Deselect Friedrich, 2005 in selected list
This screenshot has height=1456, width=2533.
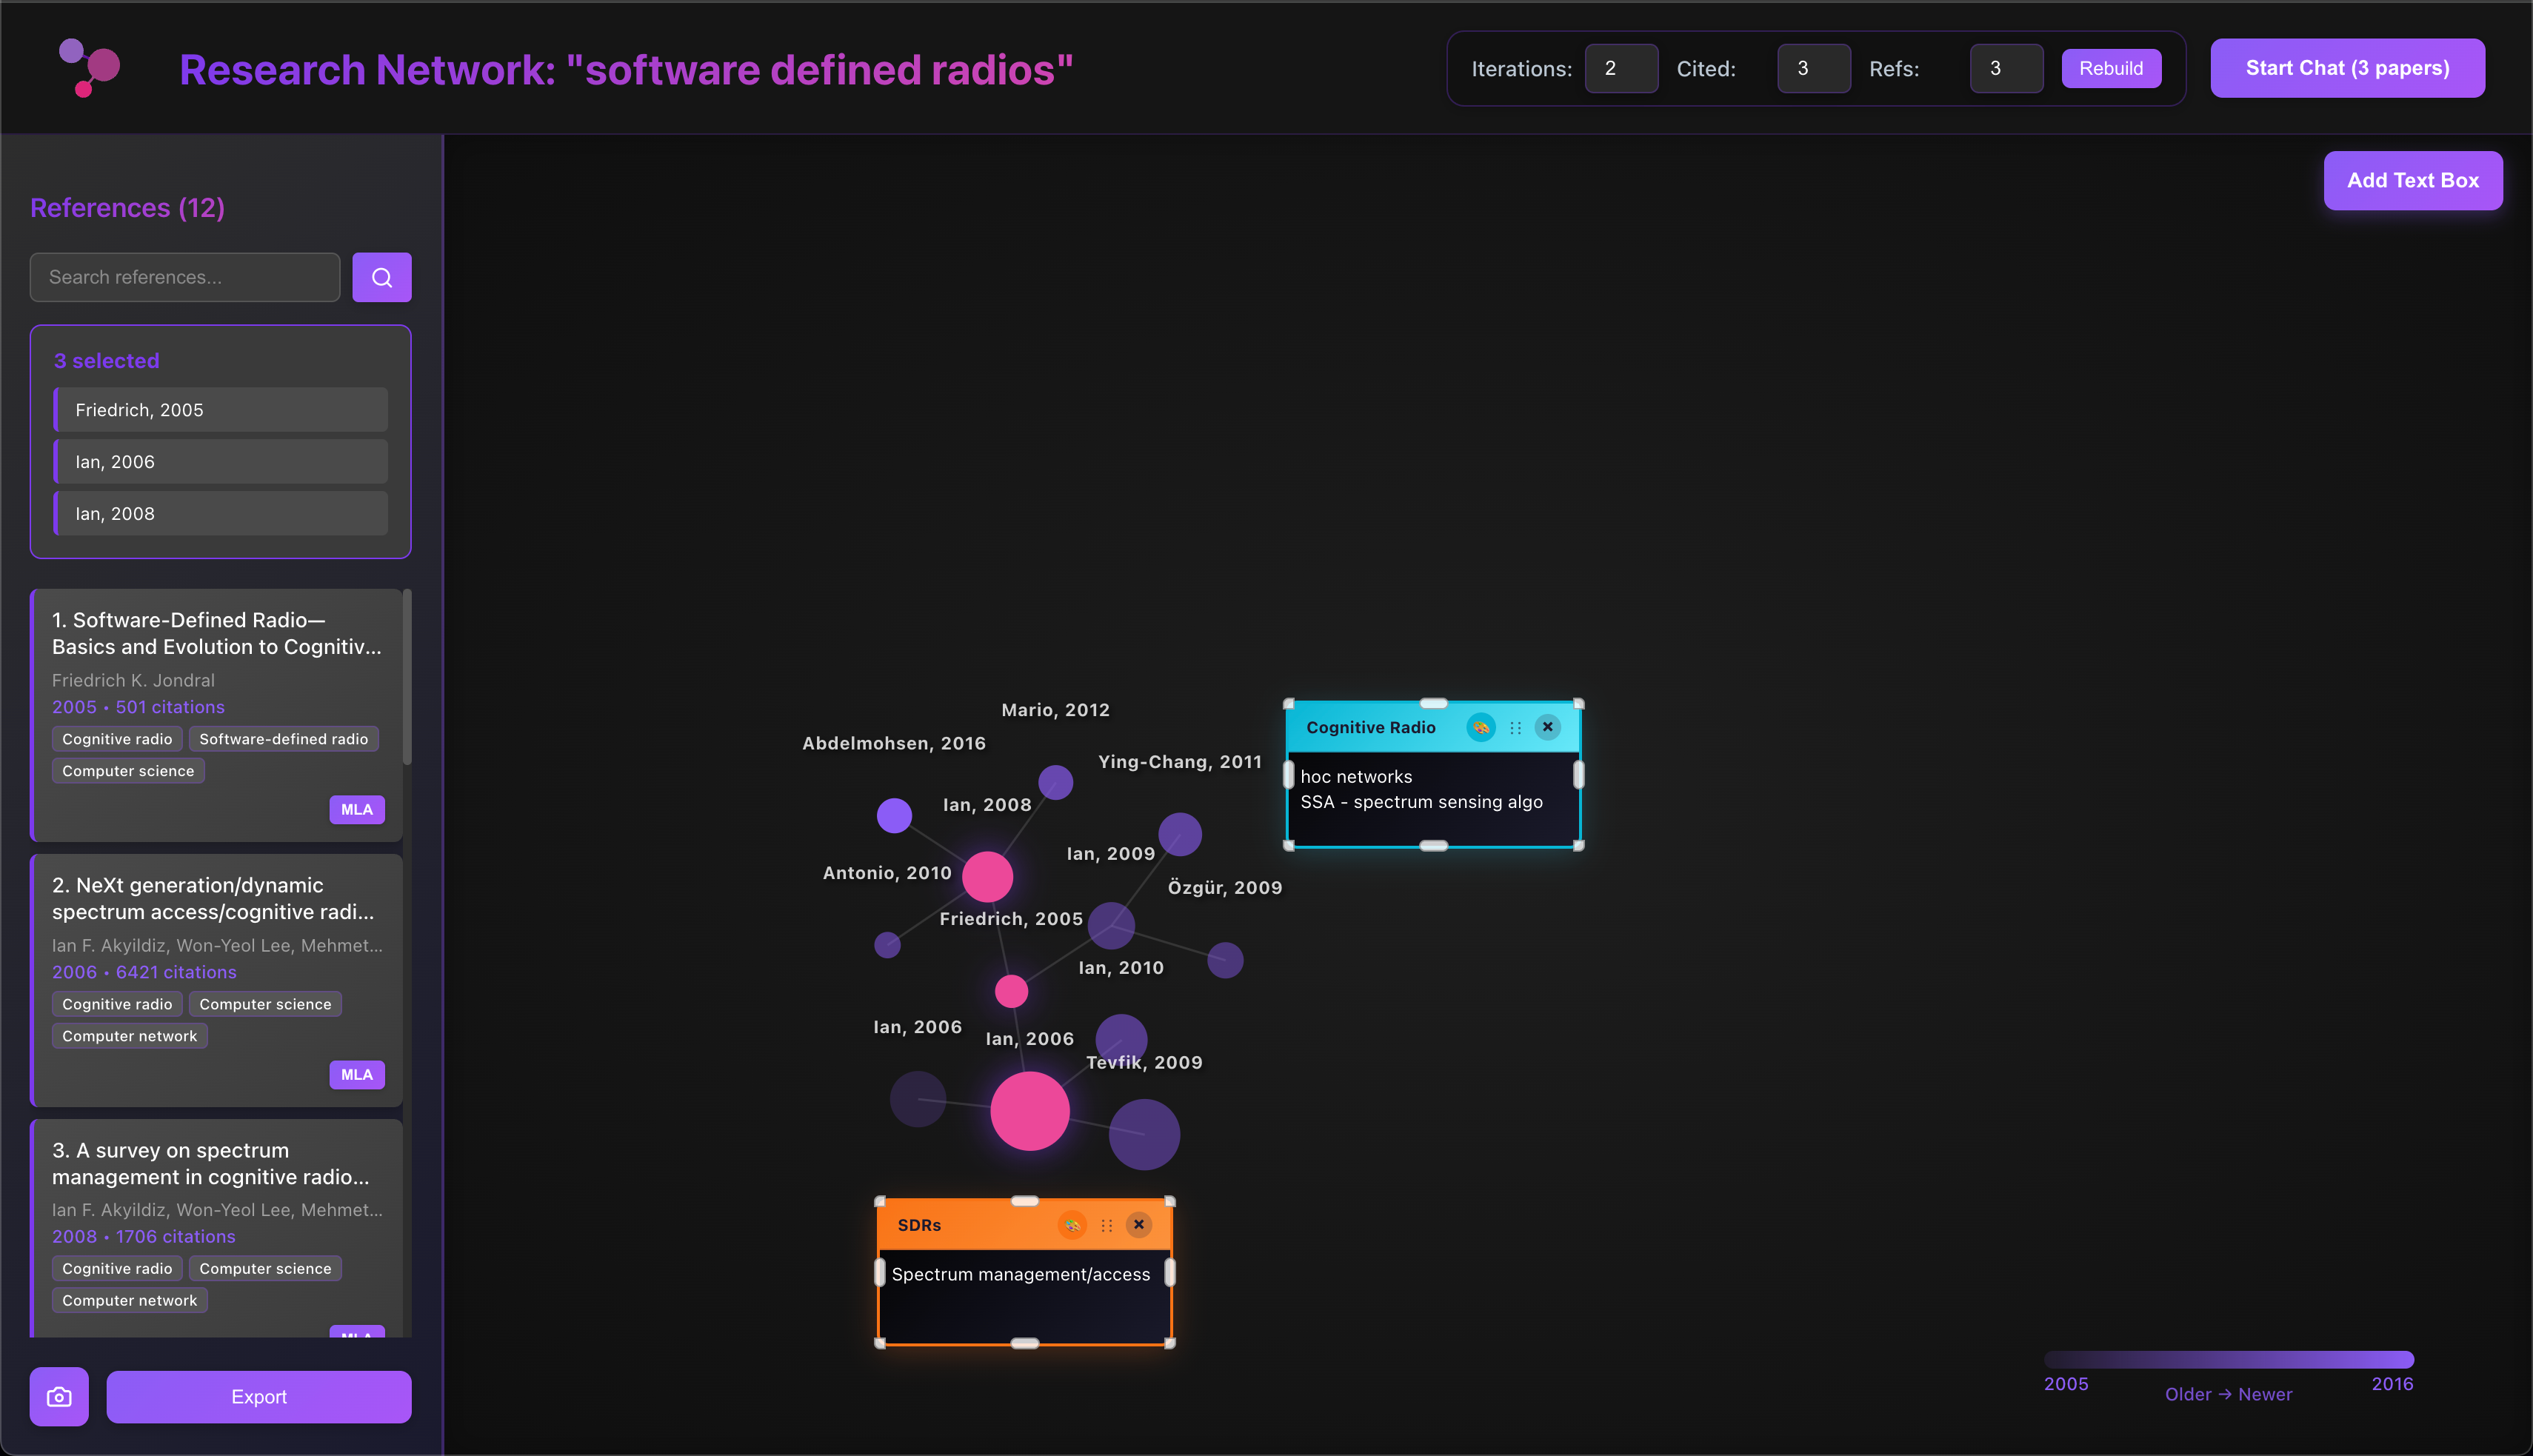(x=221, y=410)
